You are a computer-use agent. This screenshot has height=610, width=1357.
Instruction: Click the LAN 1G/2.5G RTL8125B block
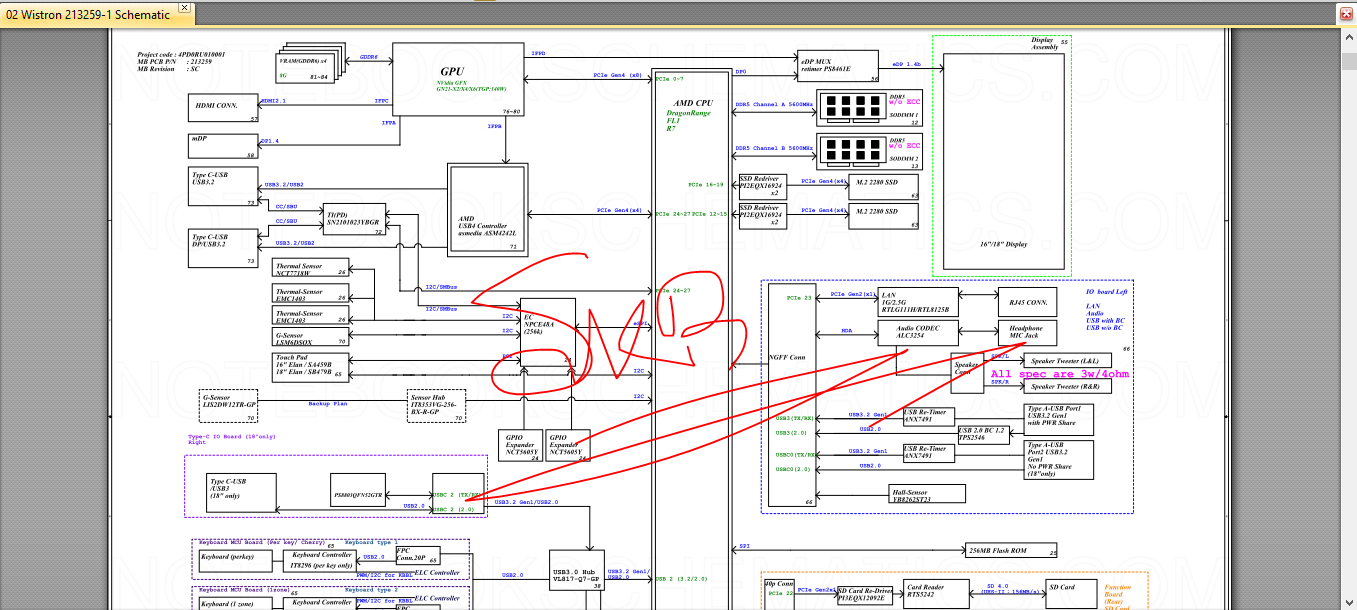pos(917,303)
